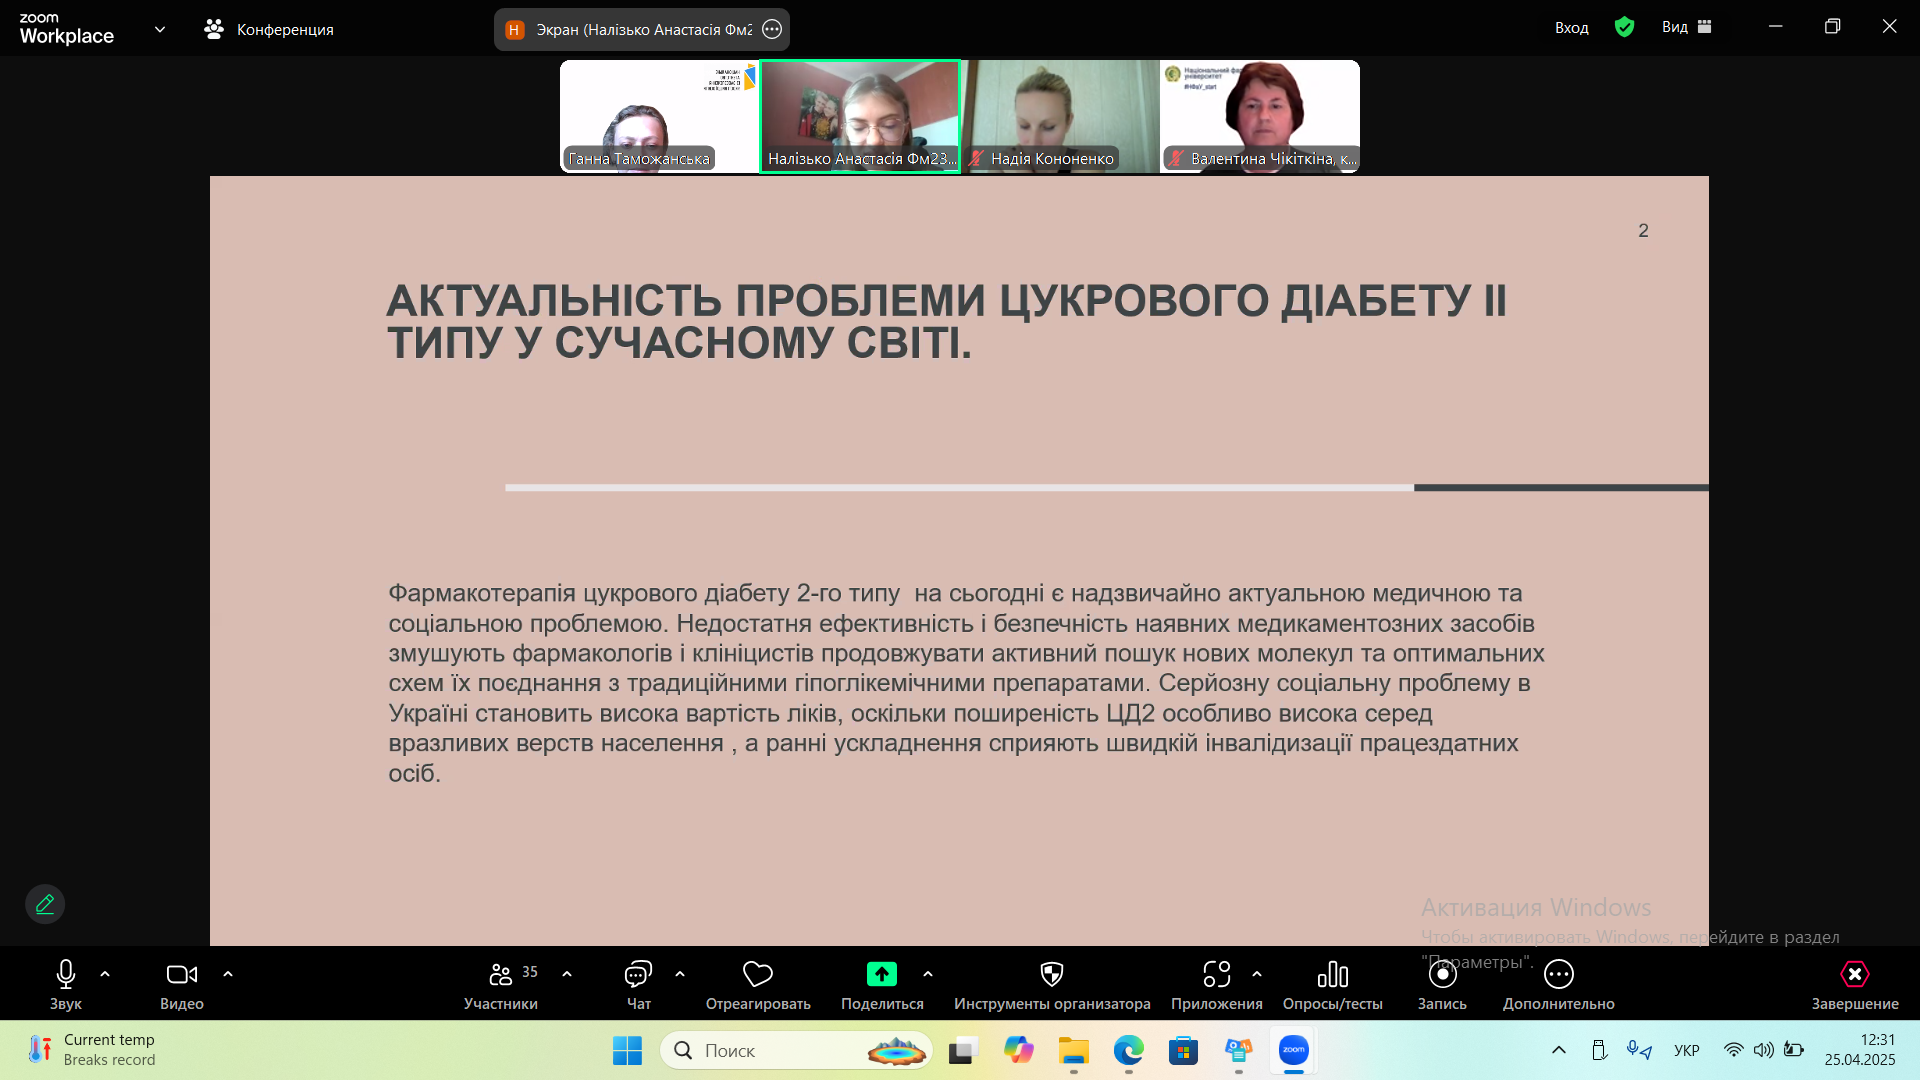Viewport: 1920px width, 1080px height.
Task: Switch to the Zoom taskbar icon
Action: (x=1294, y=1050)
